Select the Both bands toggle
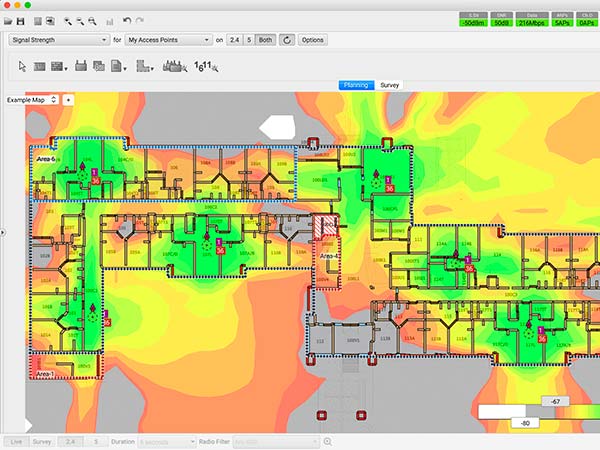 coord(267,40)
